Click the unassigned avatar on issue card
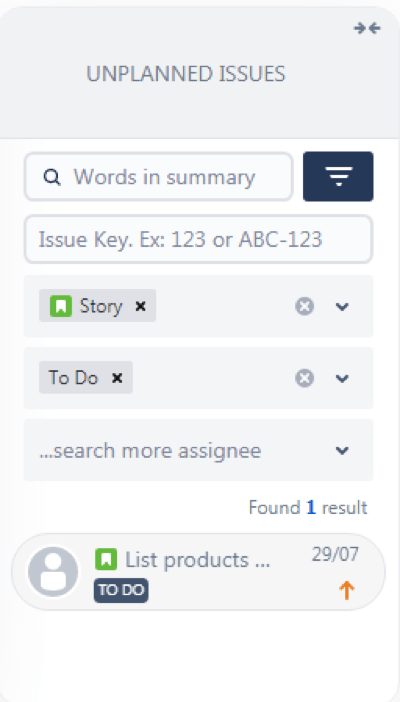The image size is (400, 702). [53, 572]
